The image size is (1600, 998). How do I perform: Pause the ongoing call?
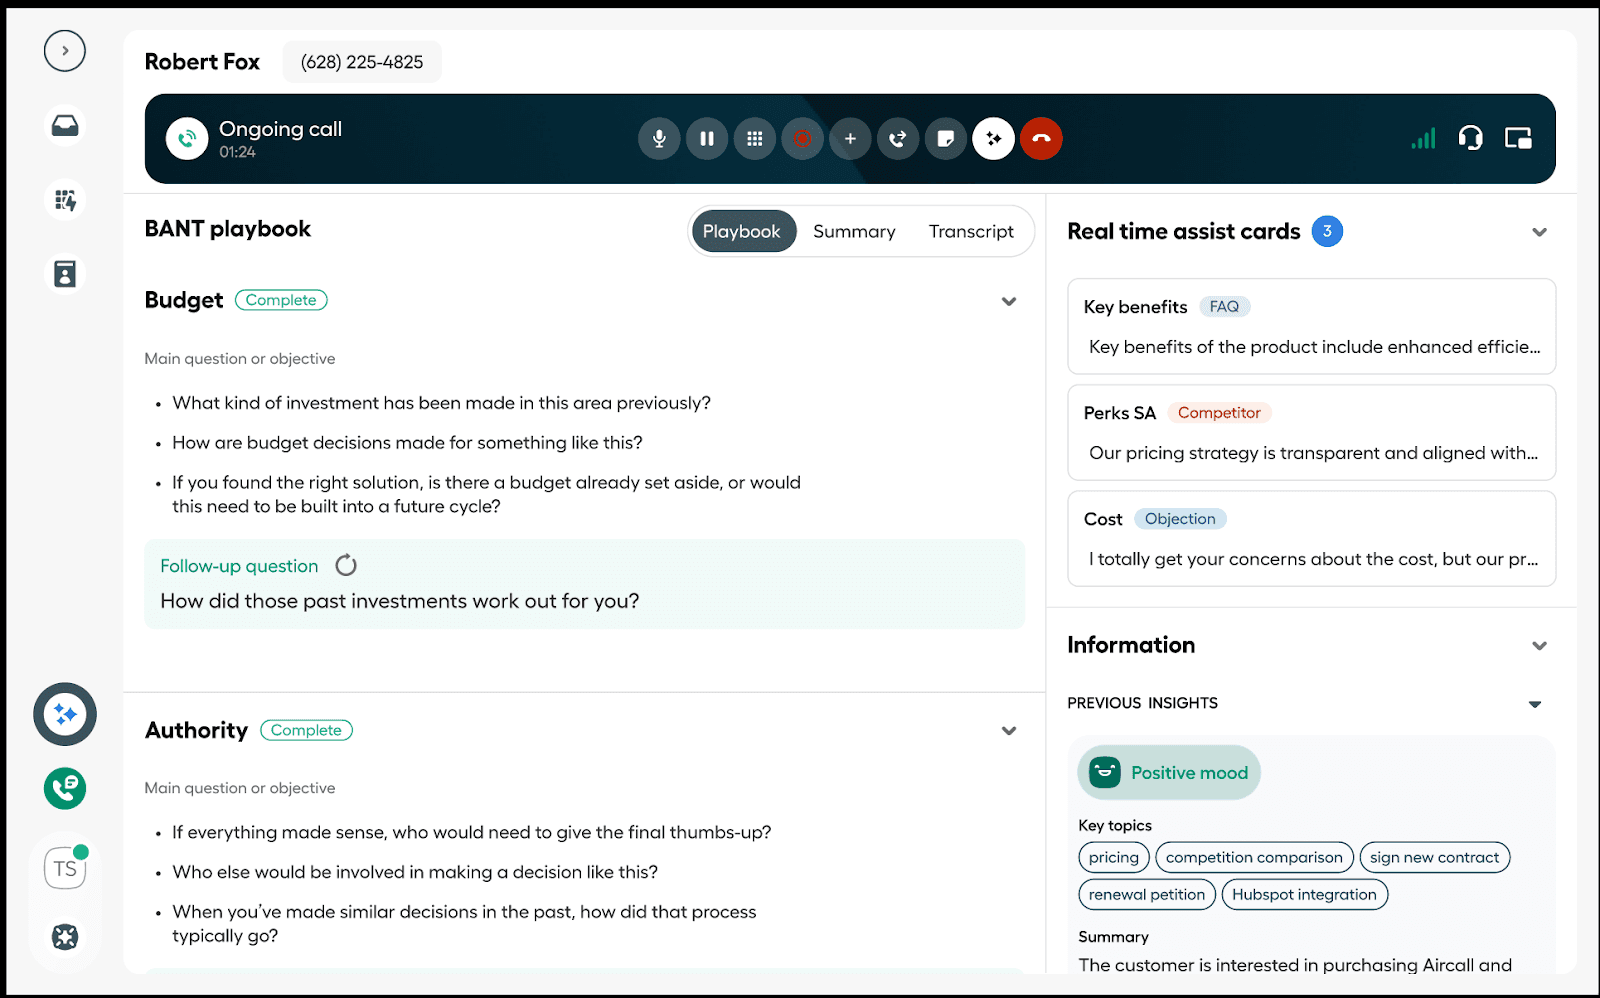[x=707, y=139]
